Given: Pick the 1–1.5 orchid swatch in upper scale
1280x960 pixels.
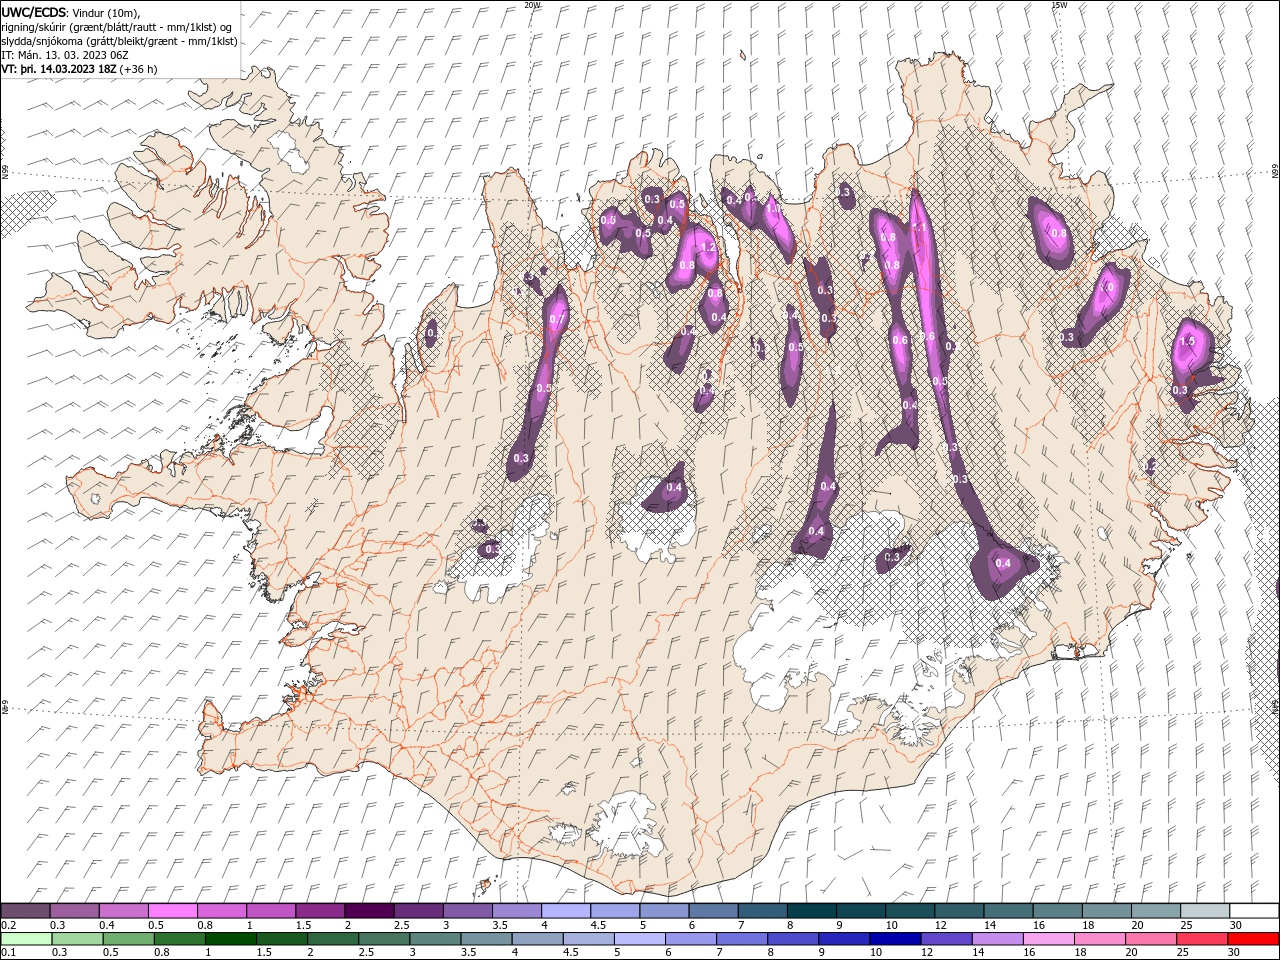Looking at the screenshot, I should pyautogui.click(x=270, y=911).
